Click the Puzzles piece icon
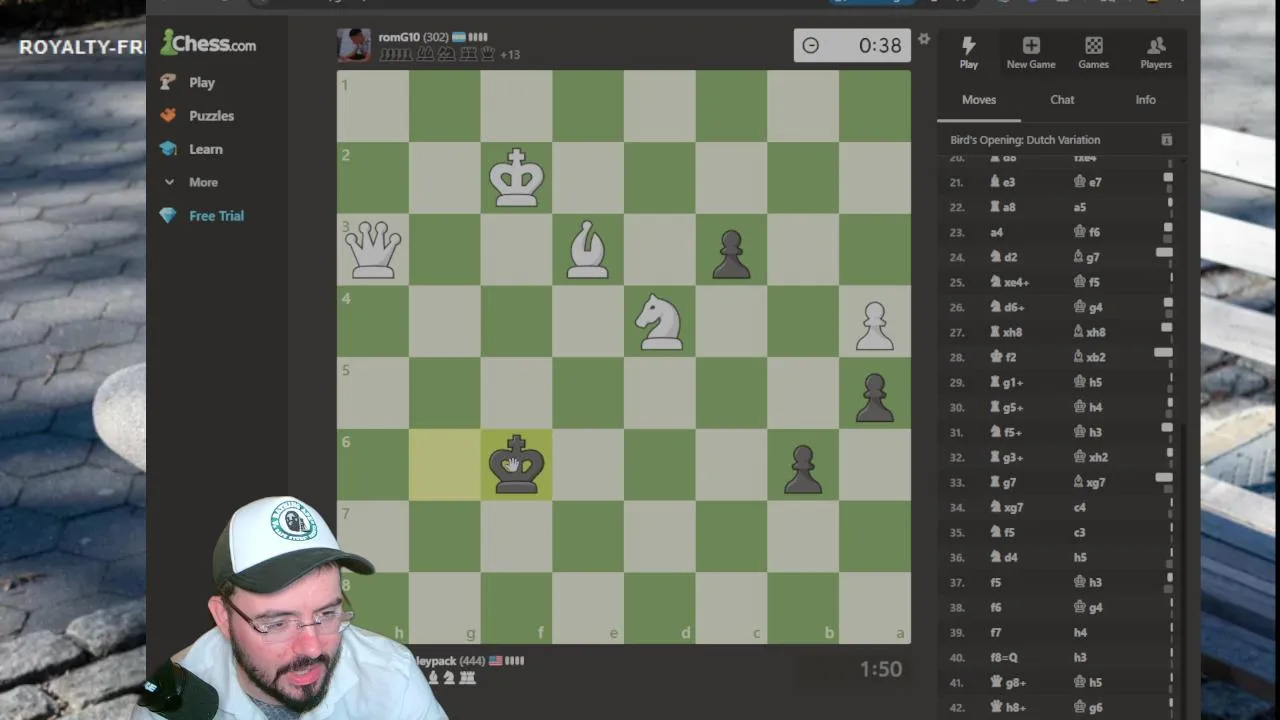The width and height of the screenshot is (1280, 720). (168, 116)
